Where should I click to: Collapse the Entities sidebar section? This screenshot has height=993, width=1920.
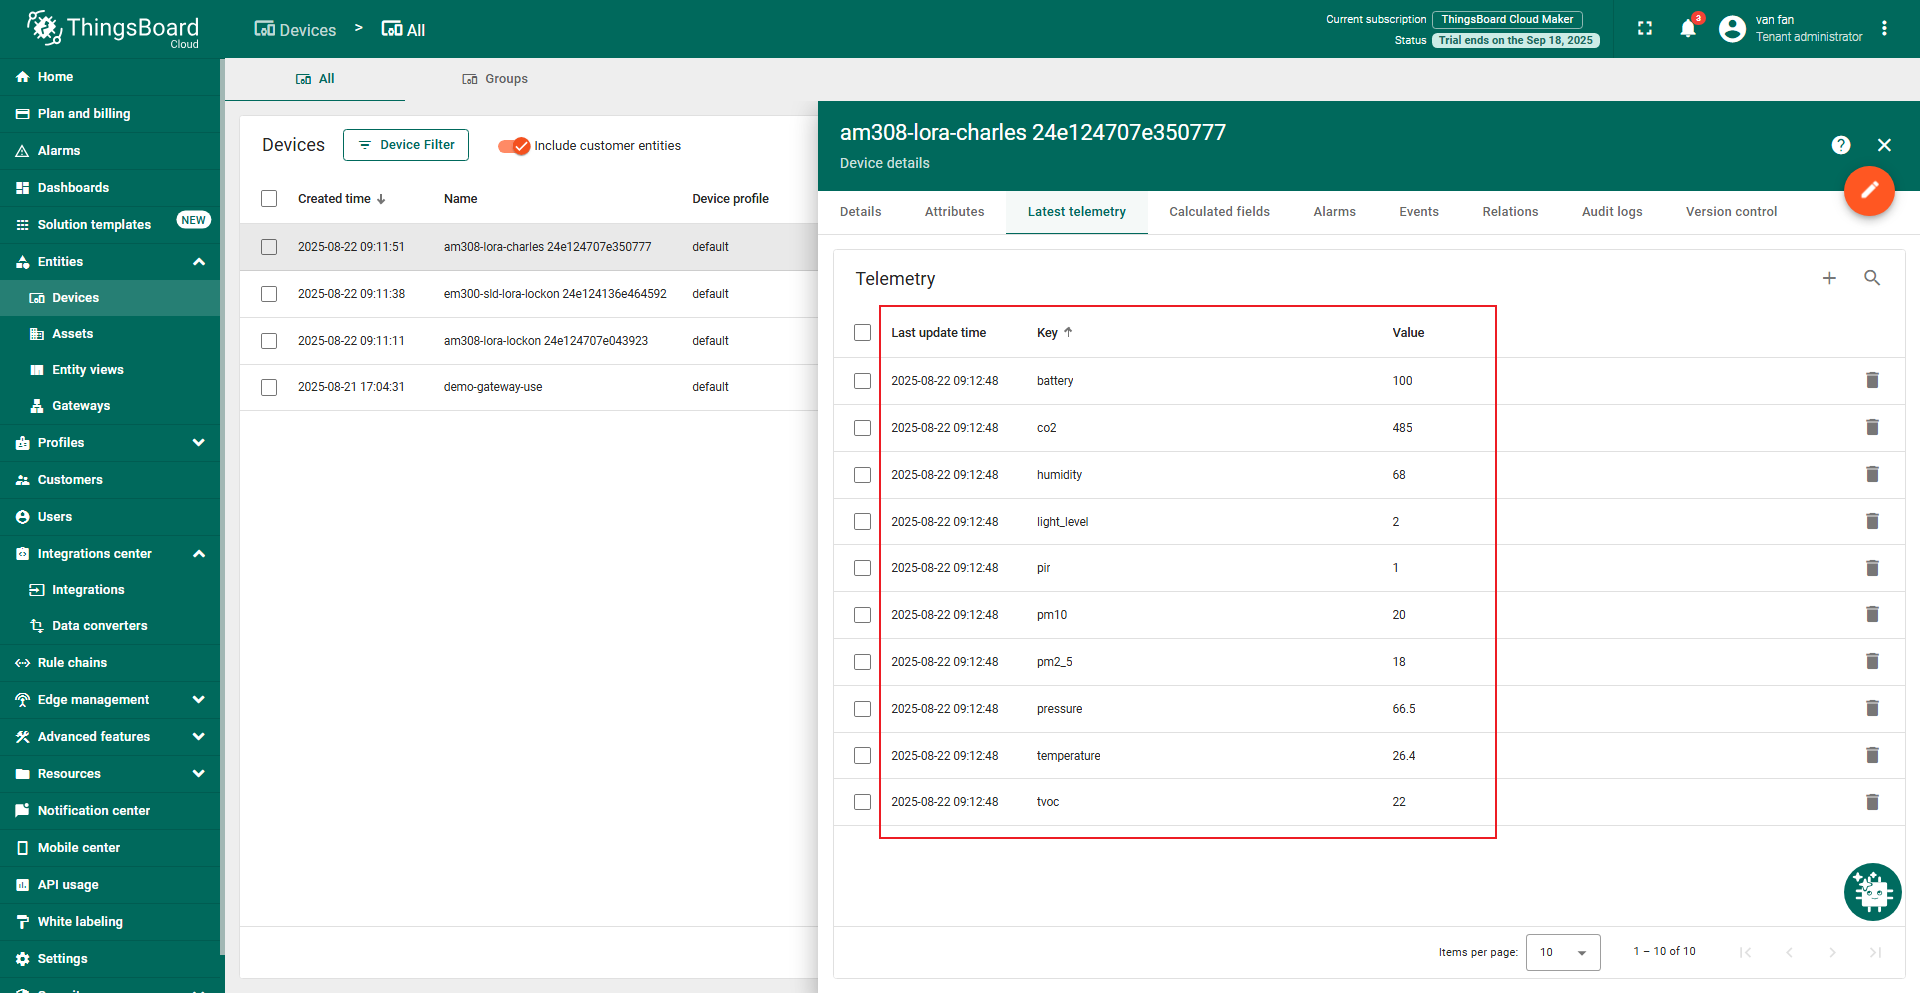coord(199,262)
